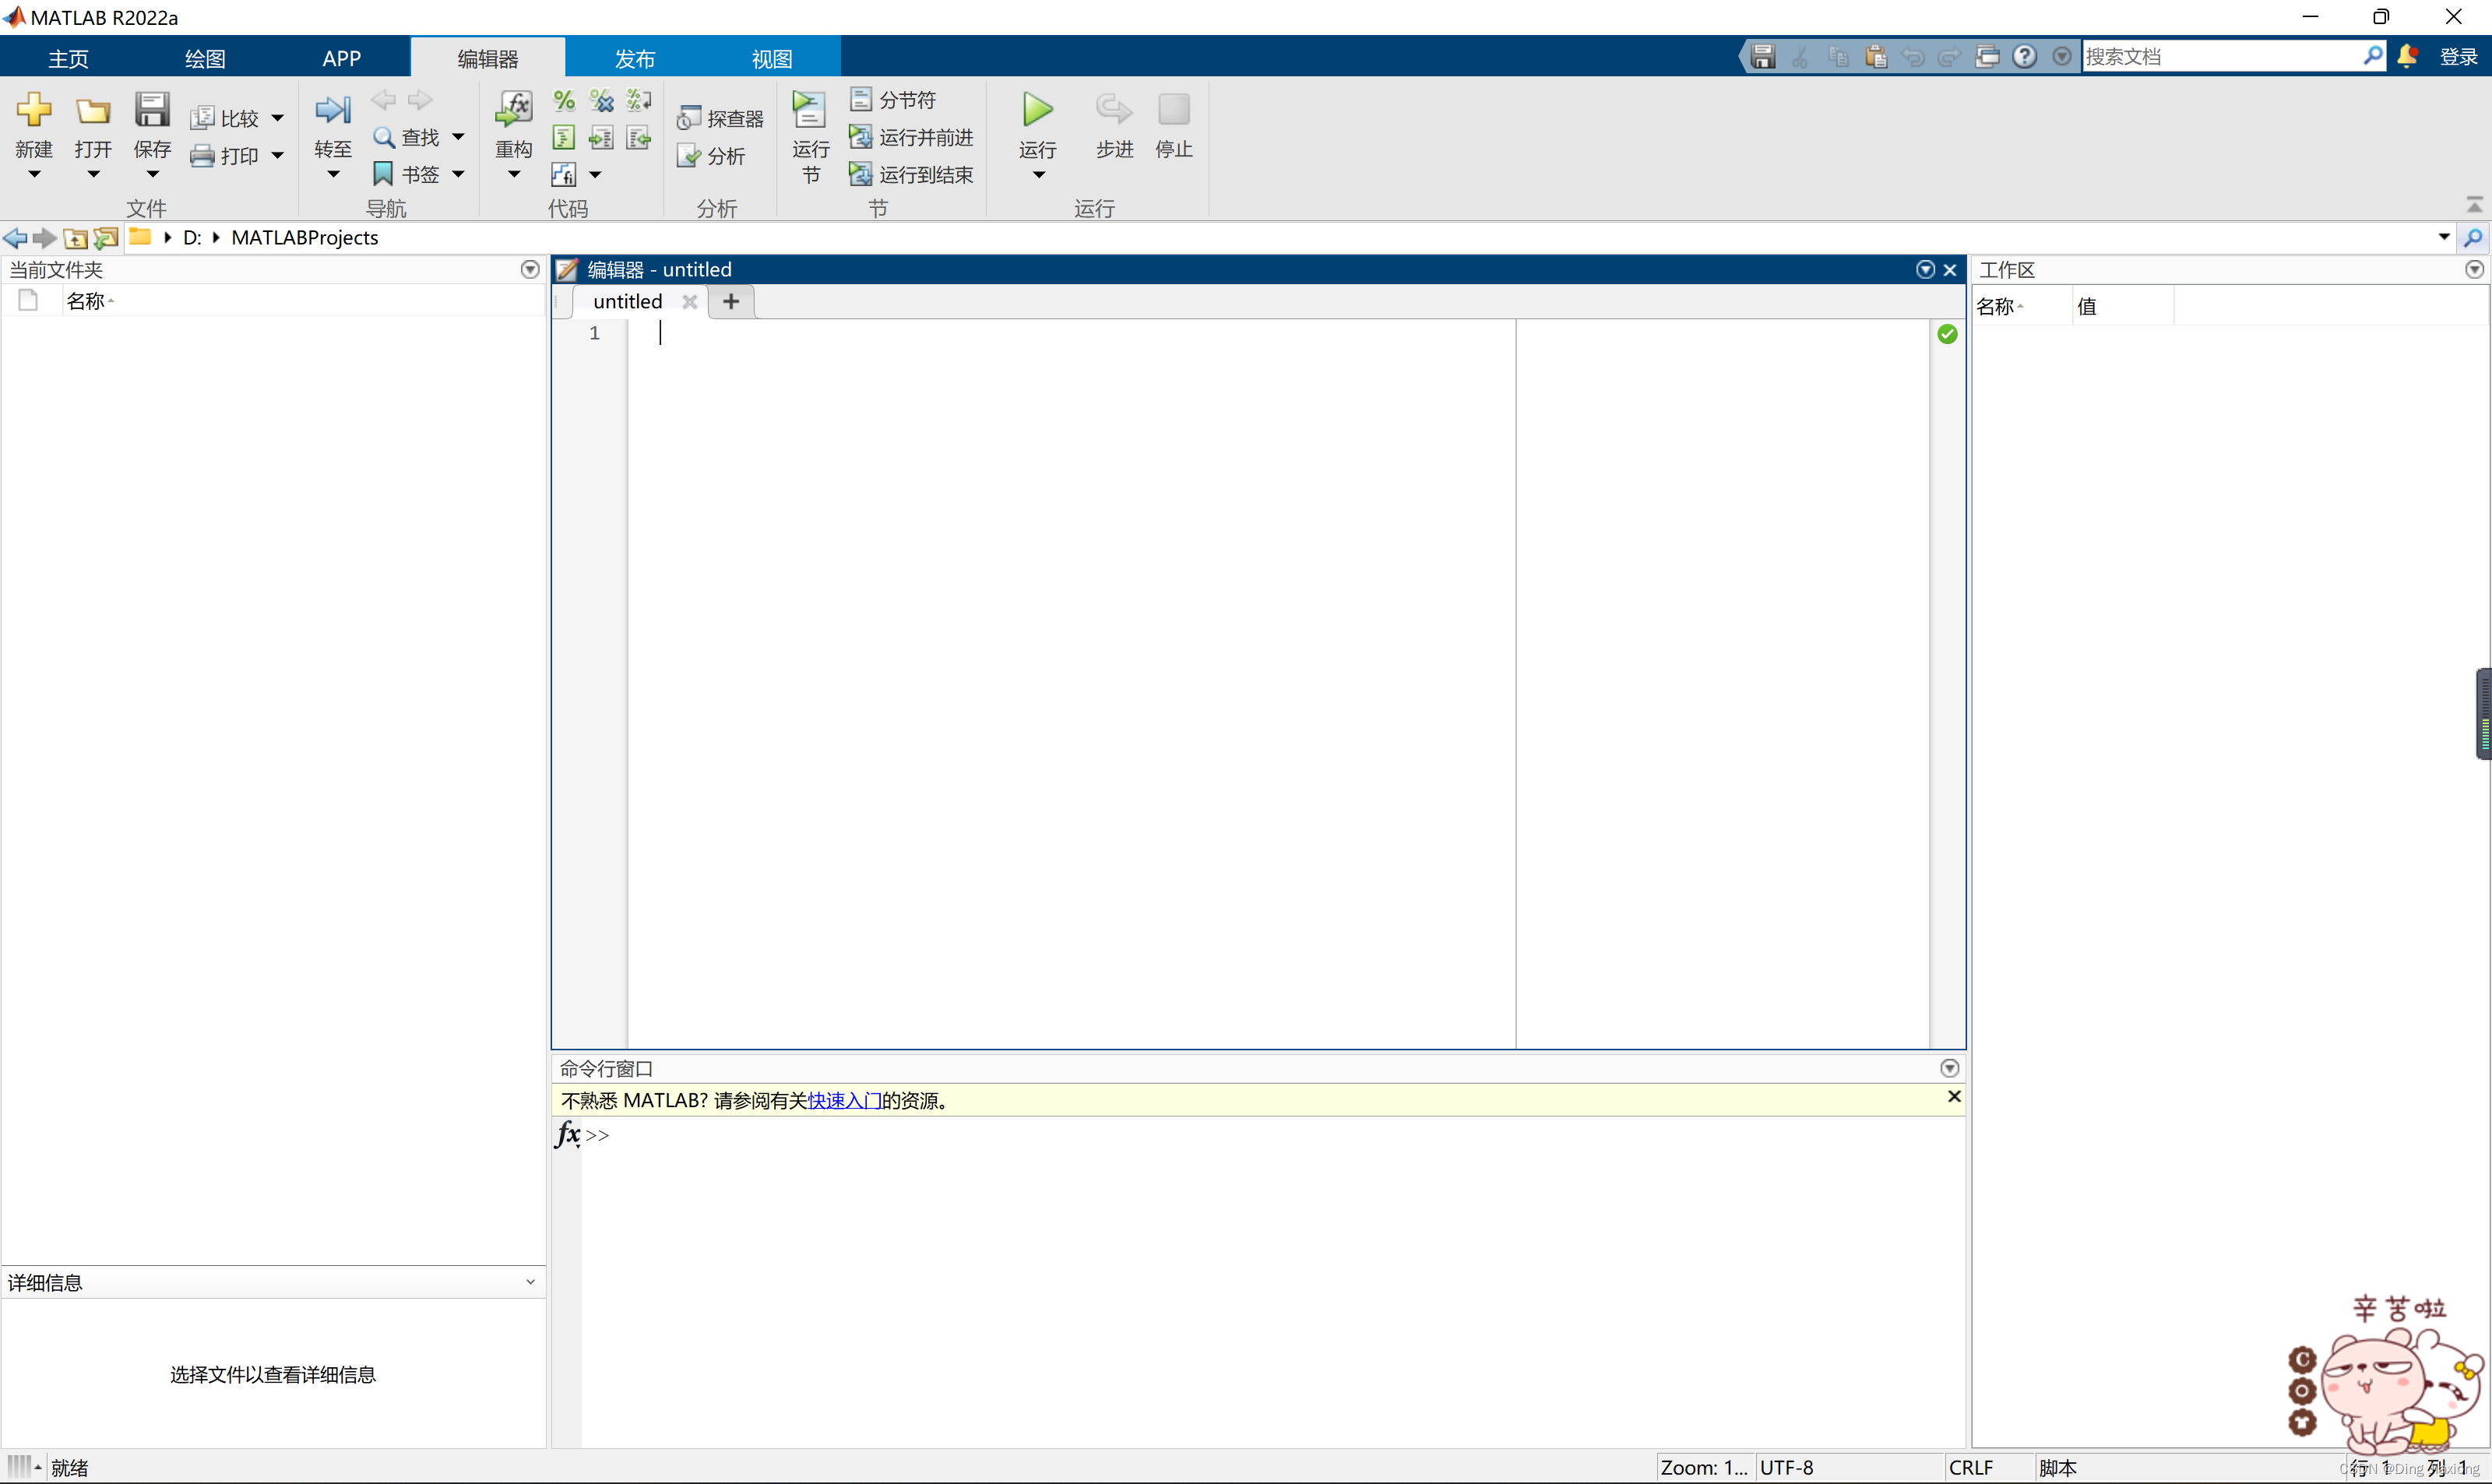Open the 当前文件夹 panel actions menu

pyautogui.click(x=530, y=269)
